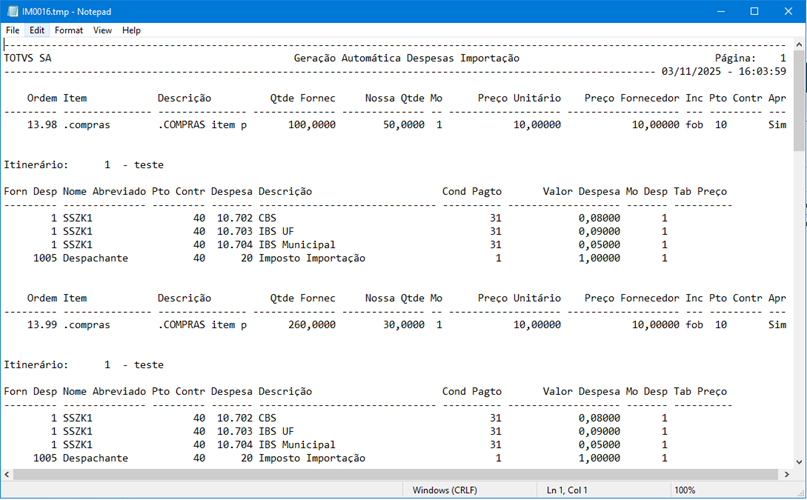Maximize the Notepad window
The height and width of the screenshot is (500, 807).
pos(754,11)
